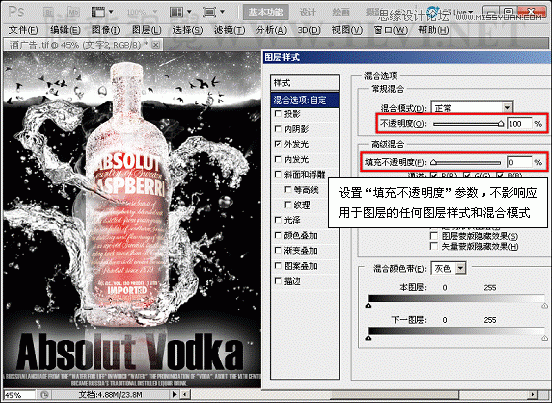Screen dimensions: 552x403
Task: Enable the 斜面和浮雕 bevel checkbox
Action: click(x=278, y=174)
